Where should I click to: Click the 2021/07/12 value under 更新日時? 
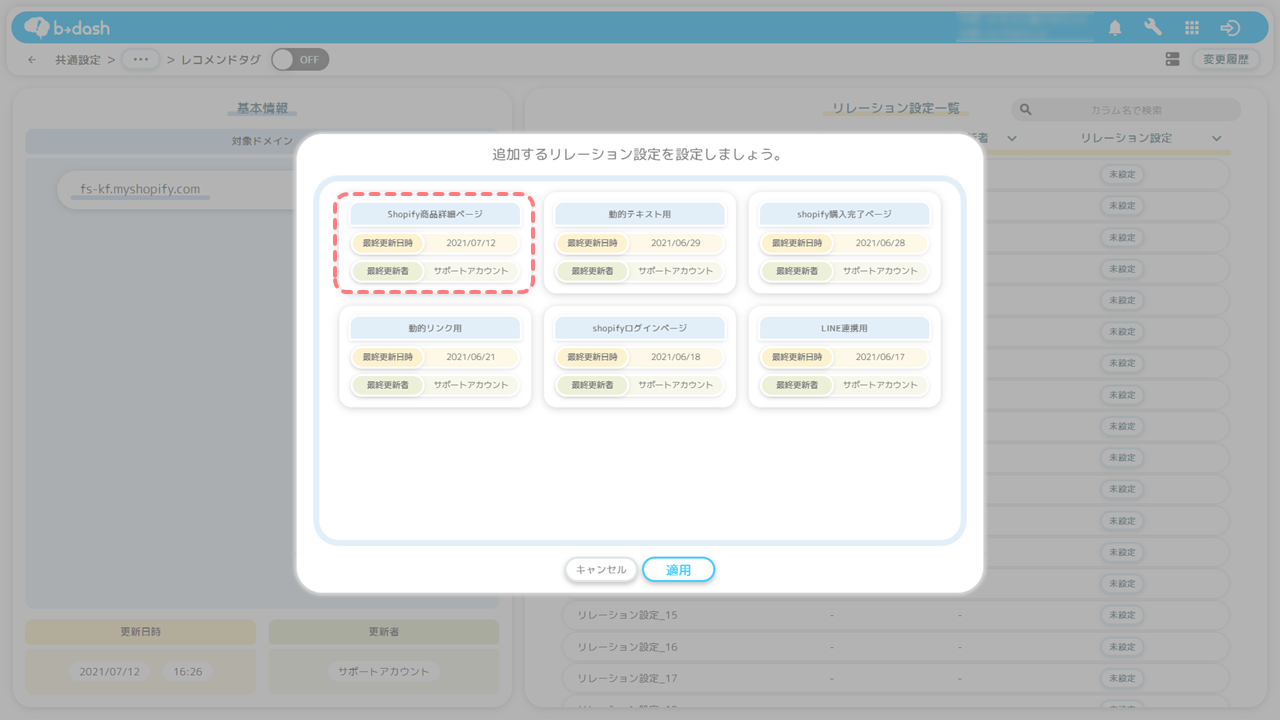click(110, 672)
